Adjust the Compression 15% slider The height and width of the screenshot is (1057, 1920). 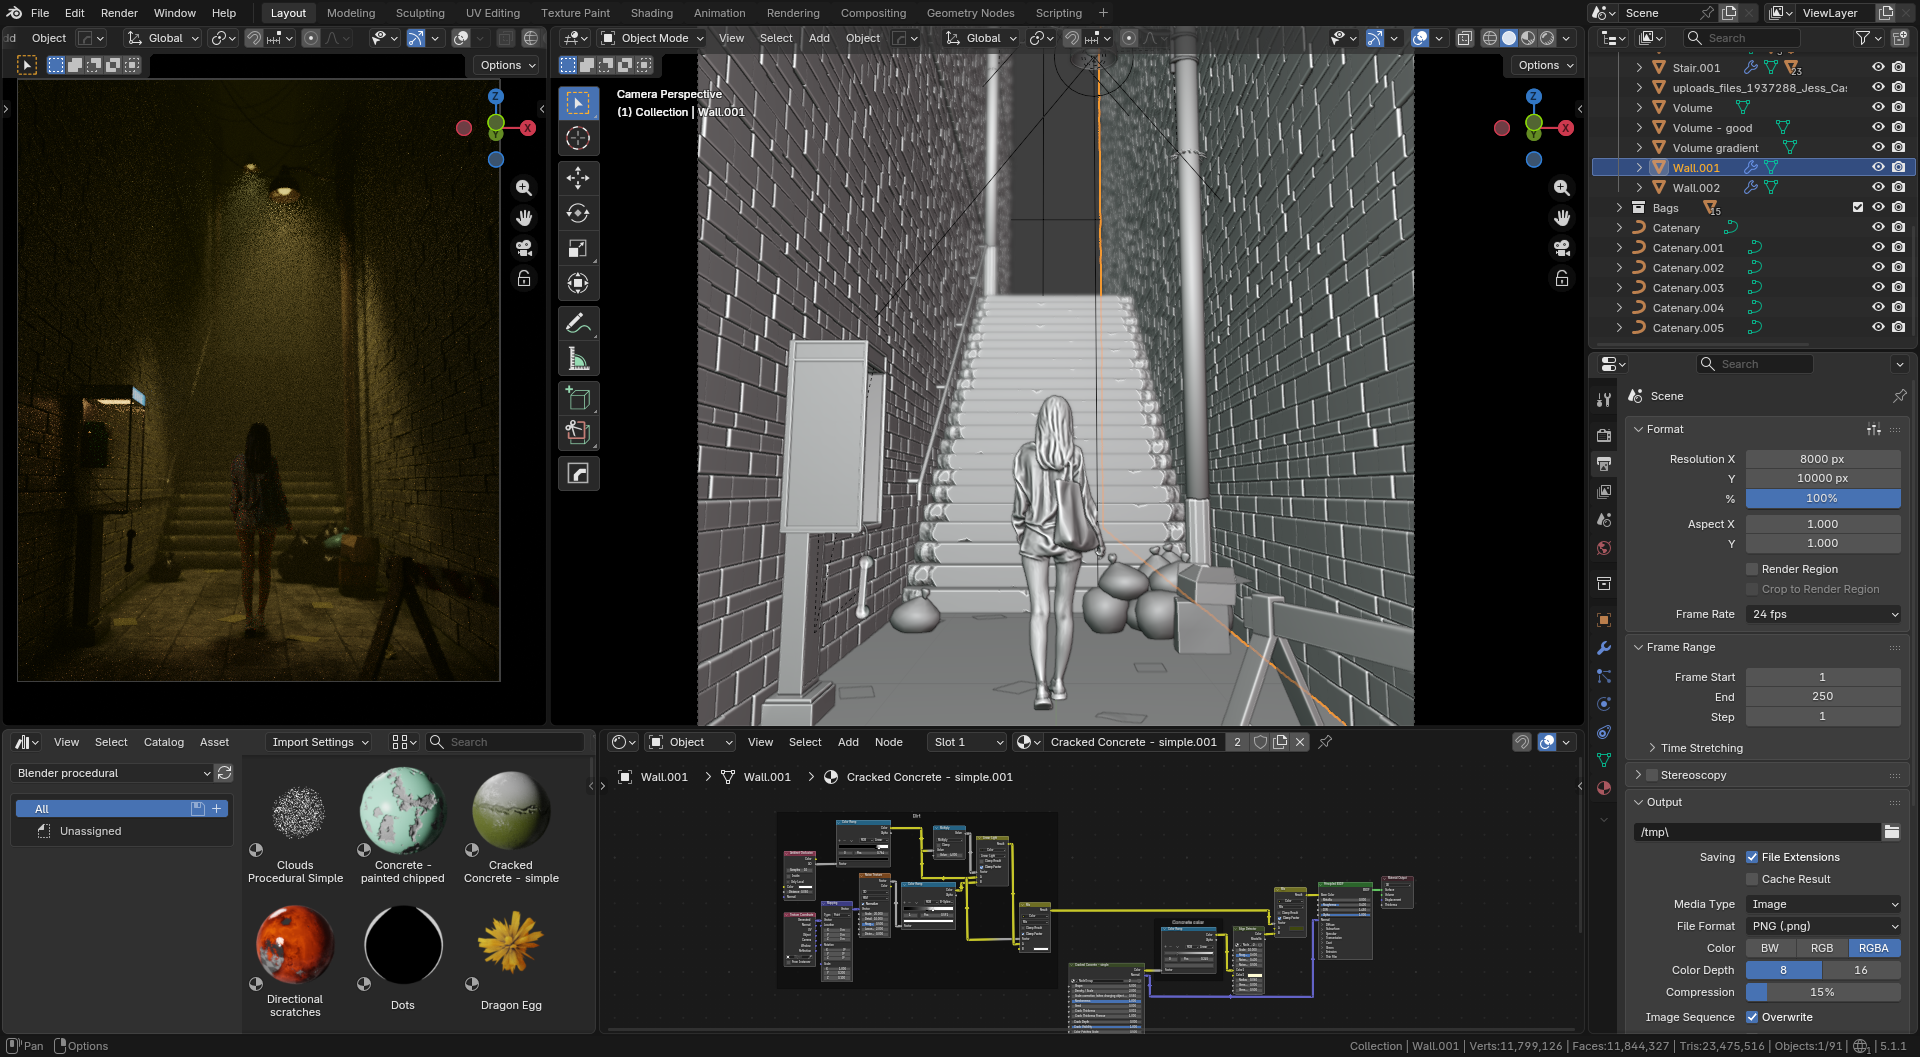(1823, 992)
